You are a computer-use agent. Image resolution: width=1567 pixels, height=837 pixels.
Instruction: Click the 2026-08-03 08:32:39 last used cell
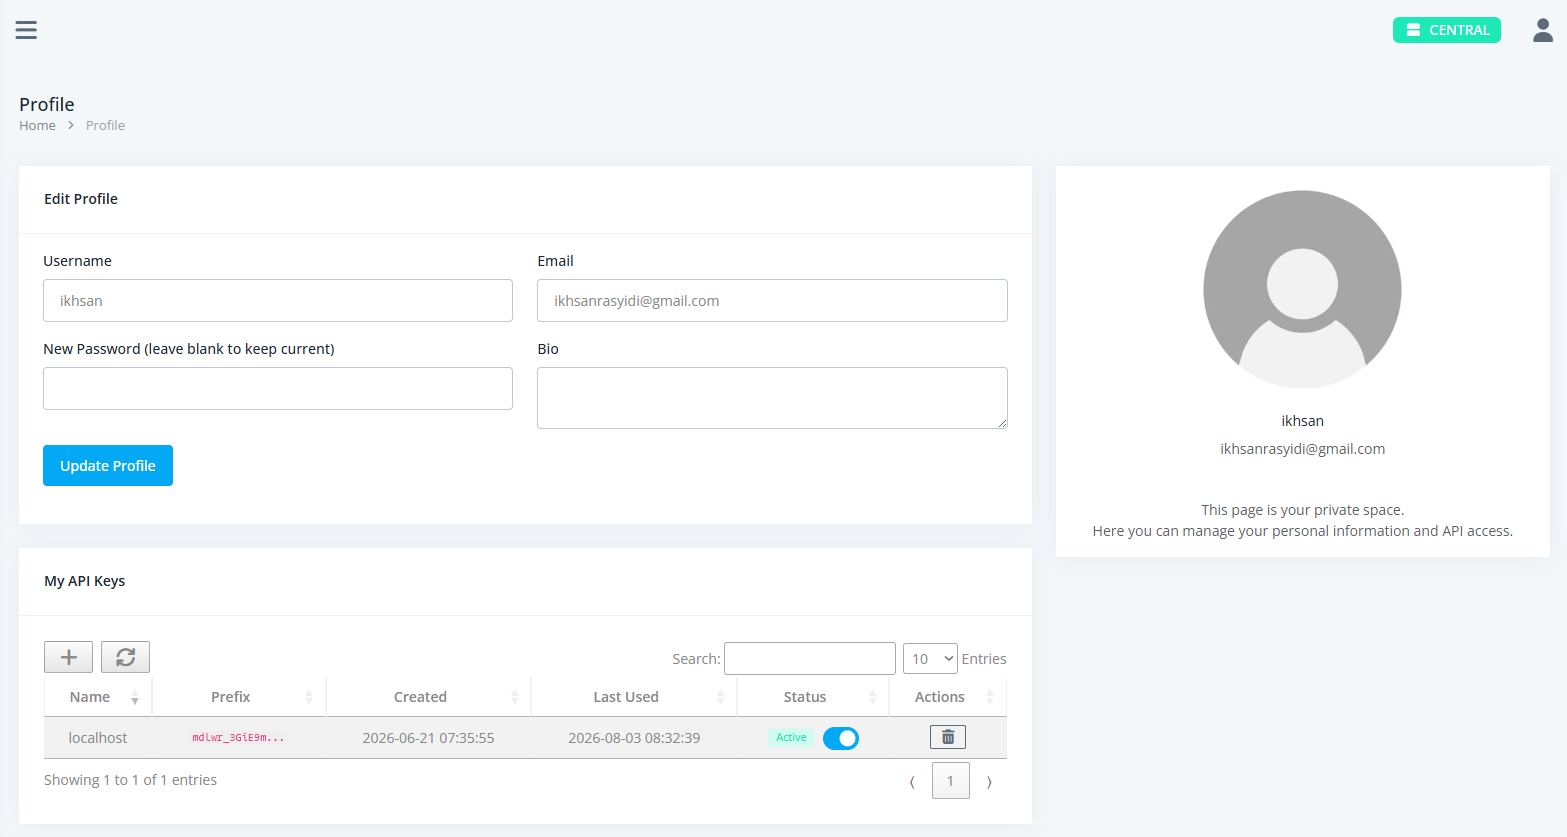coord(634,738)
